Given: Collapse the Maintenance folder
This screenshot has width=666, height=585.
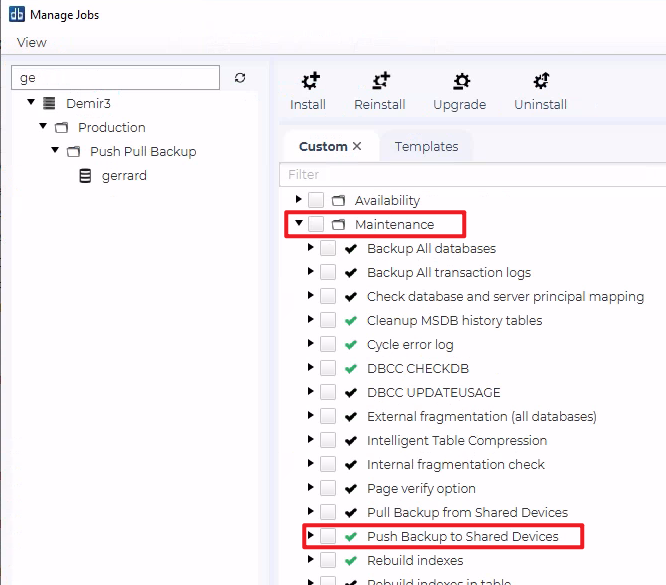Looking at the screenshot, I should coord(299,224).
